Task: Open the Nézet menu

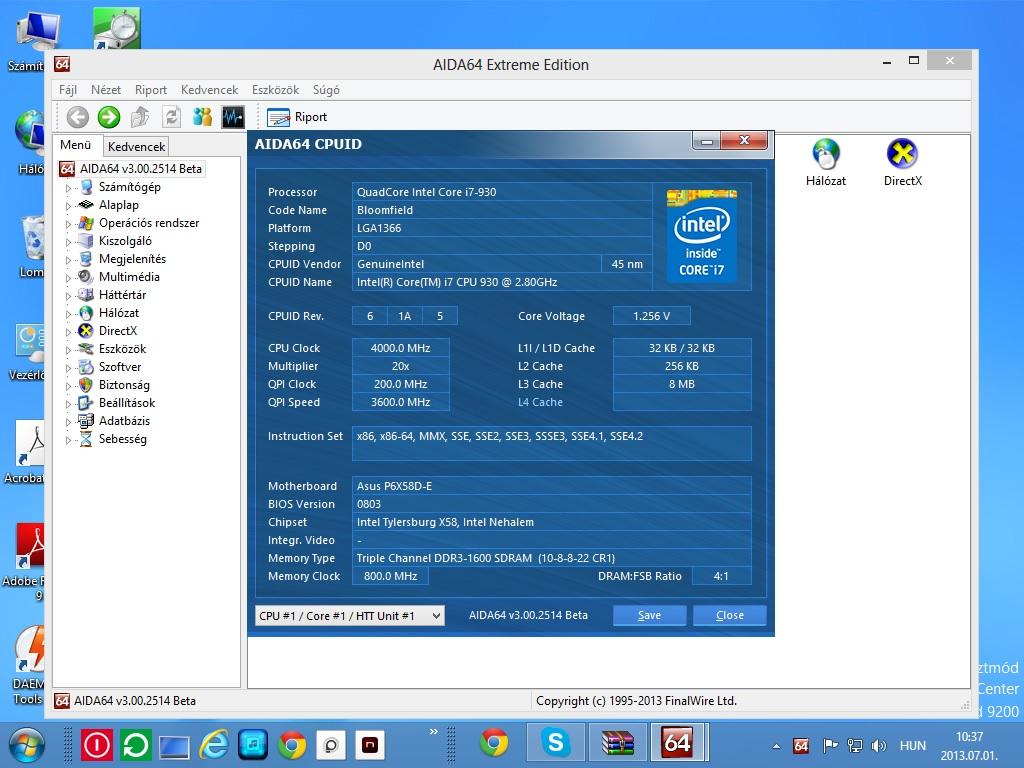Action: click(x=106, y=90)
